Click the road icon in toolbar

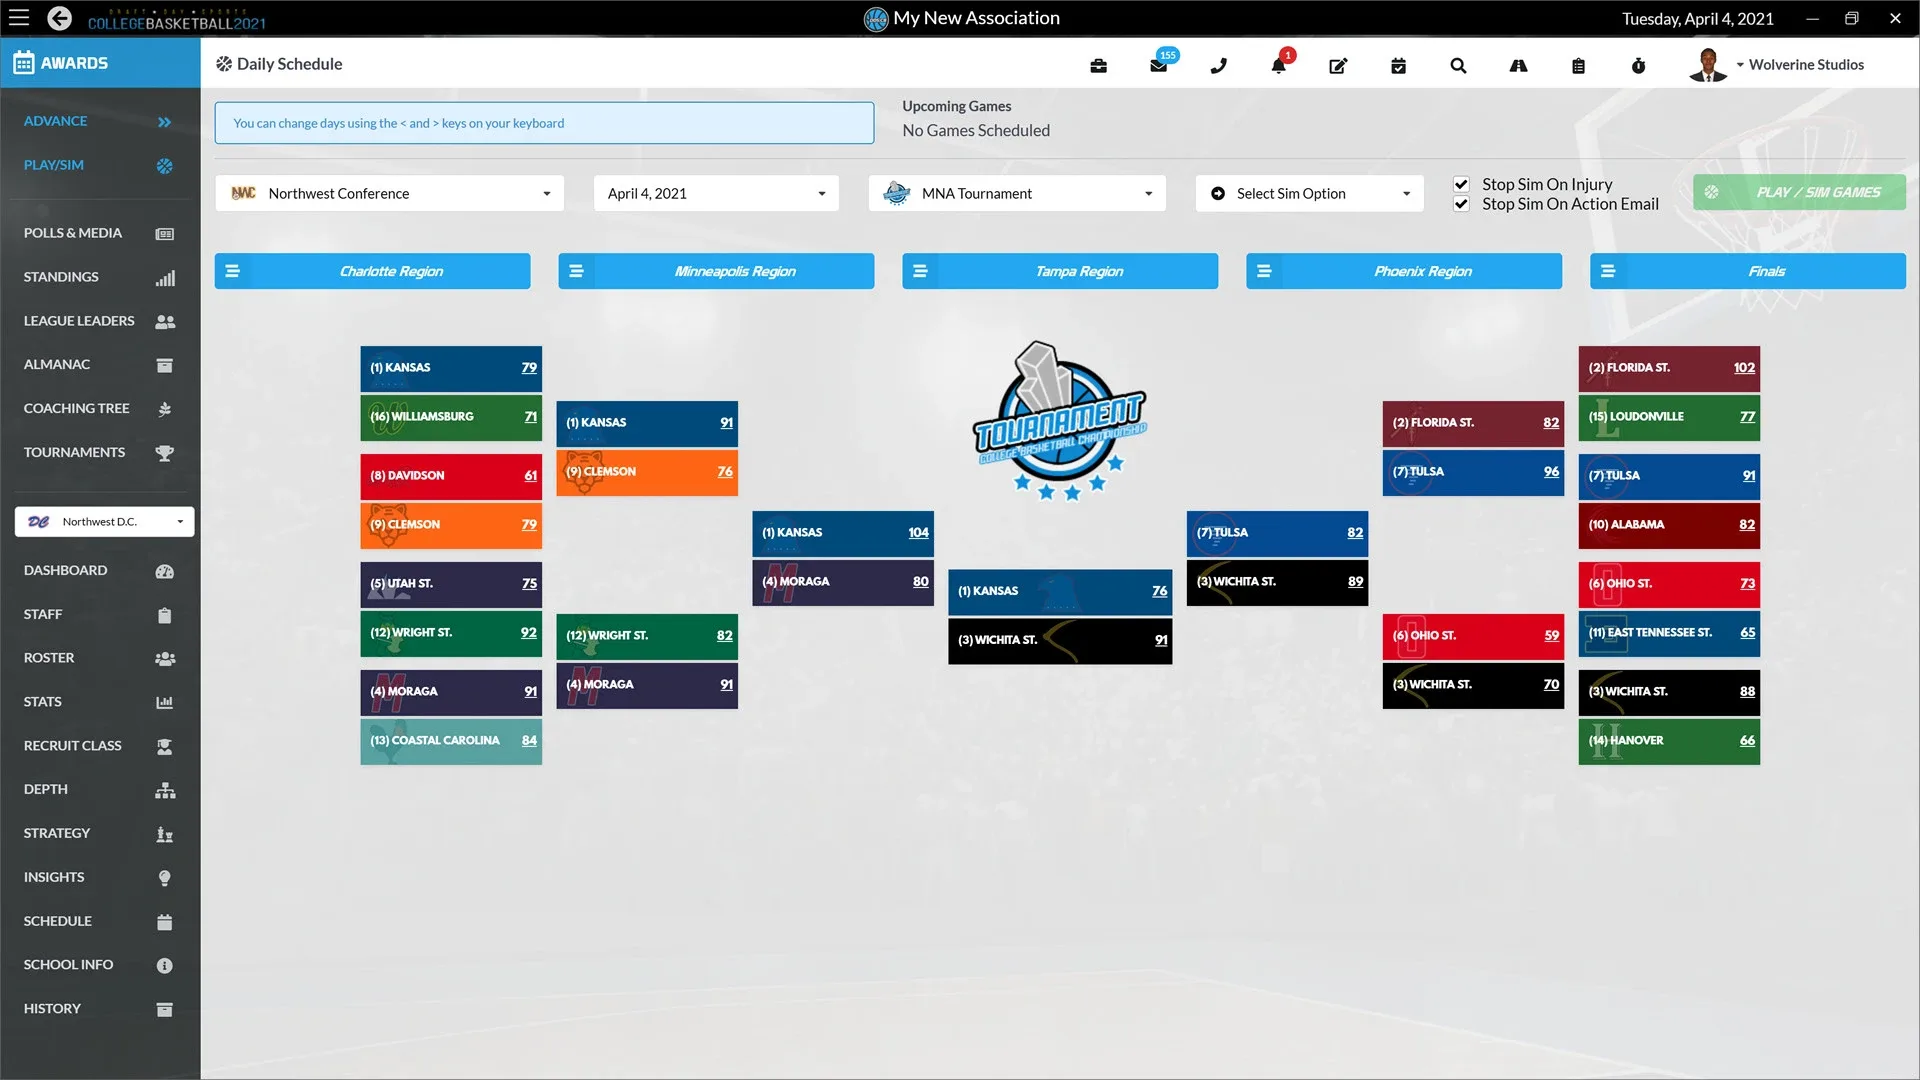pos(1518,66)
